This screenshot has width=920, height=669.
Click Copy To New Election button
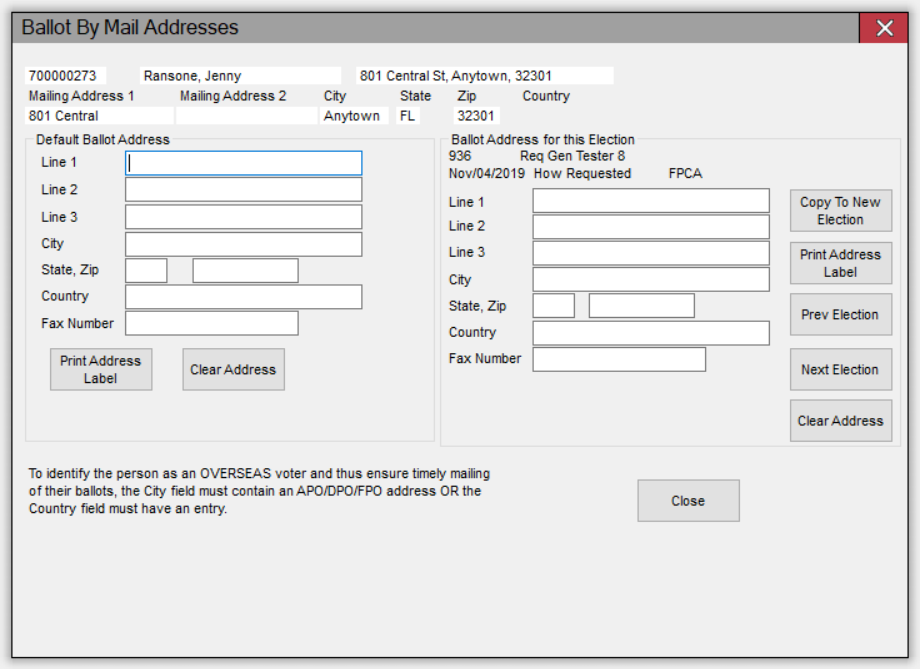841,211
